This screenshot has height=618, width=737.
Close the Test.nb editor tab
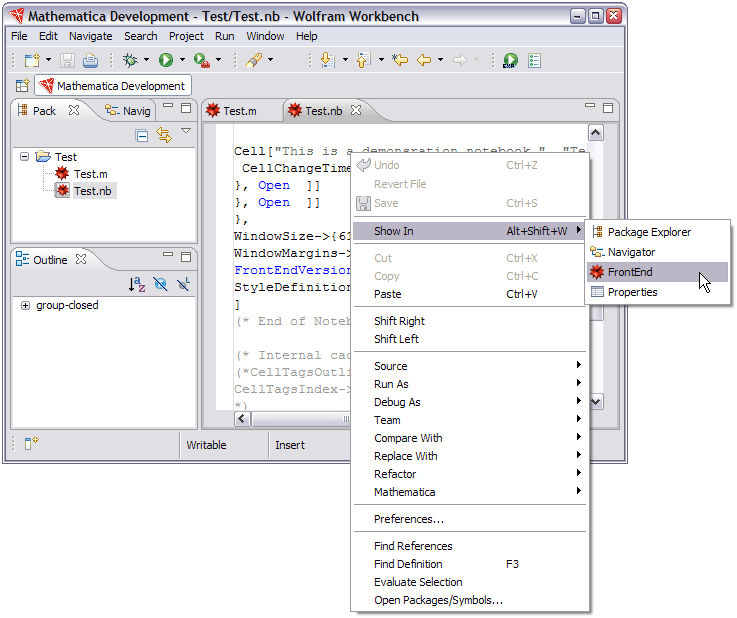(x=356, y=110)
